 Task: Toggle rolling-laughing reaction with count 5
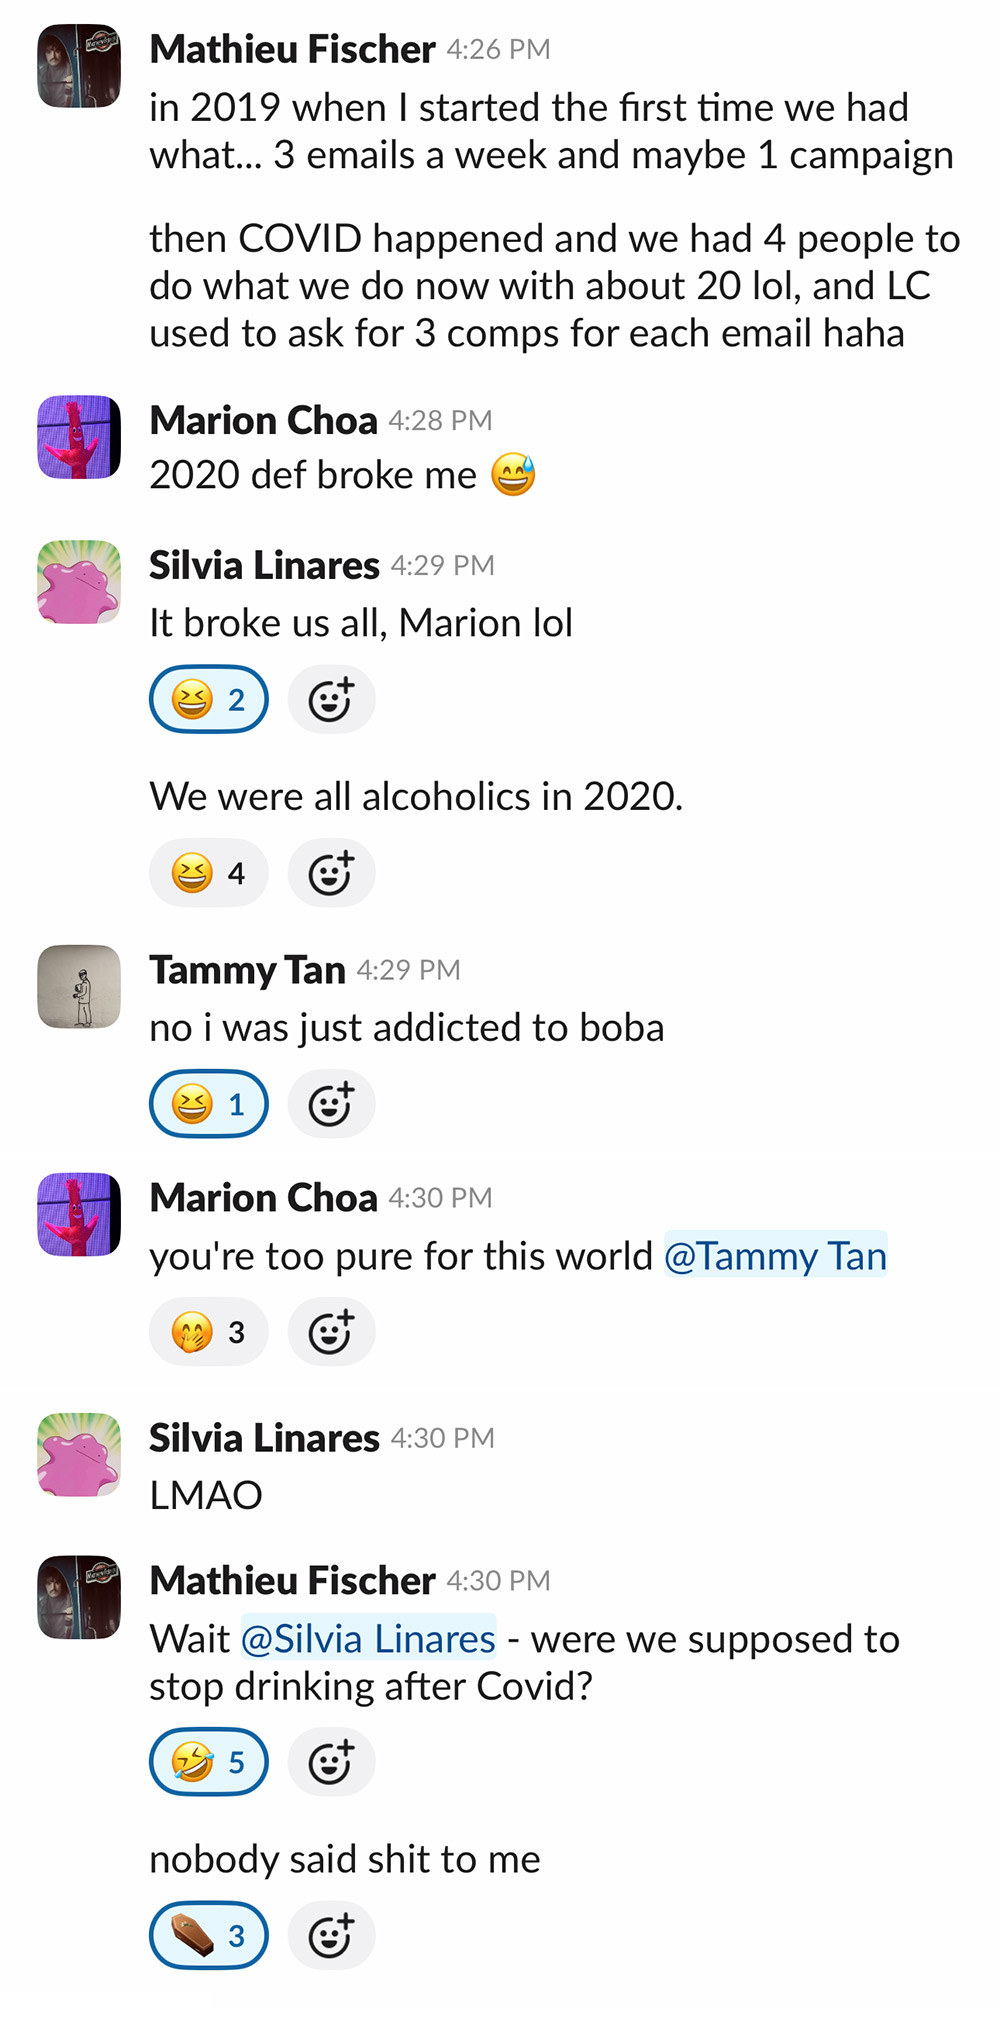pyautogui.click(x=209, y=1762)
